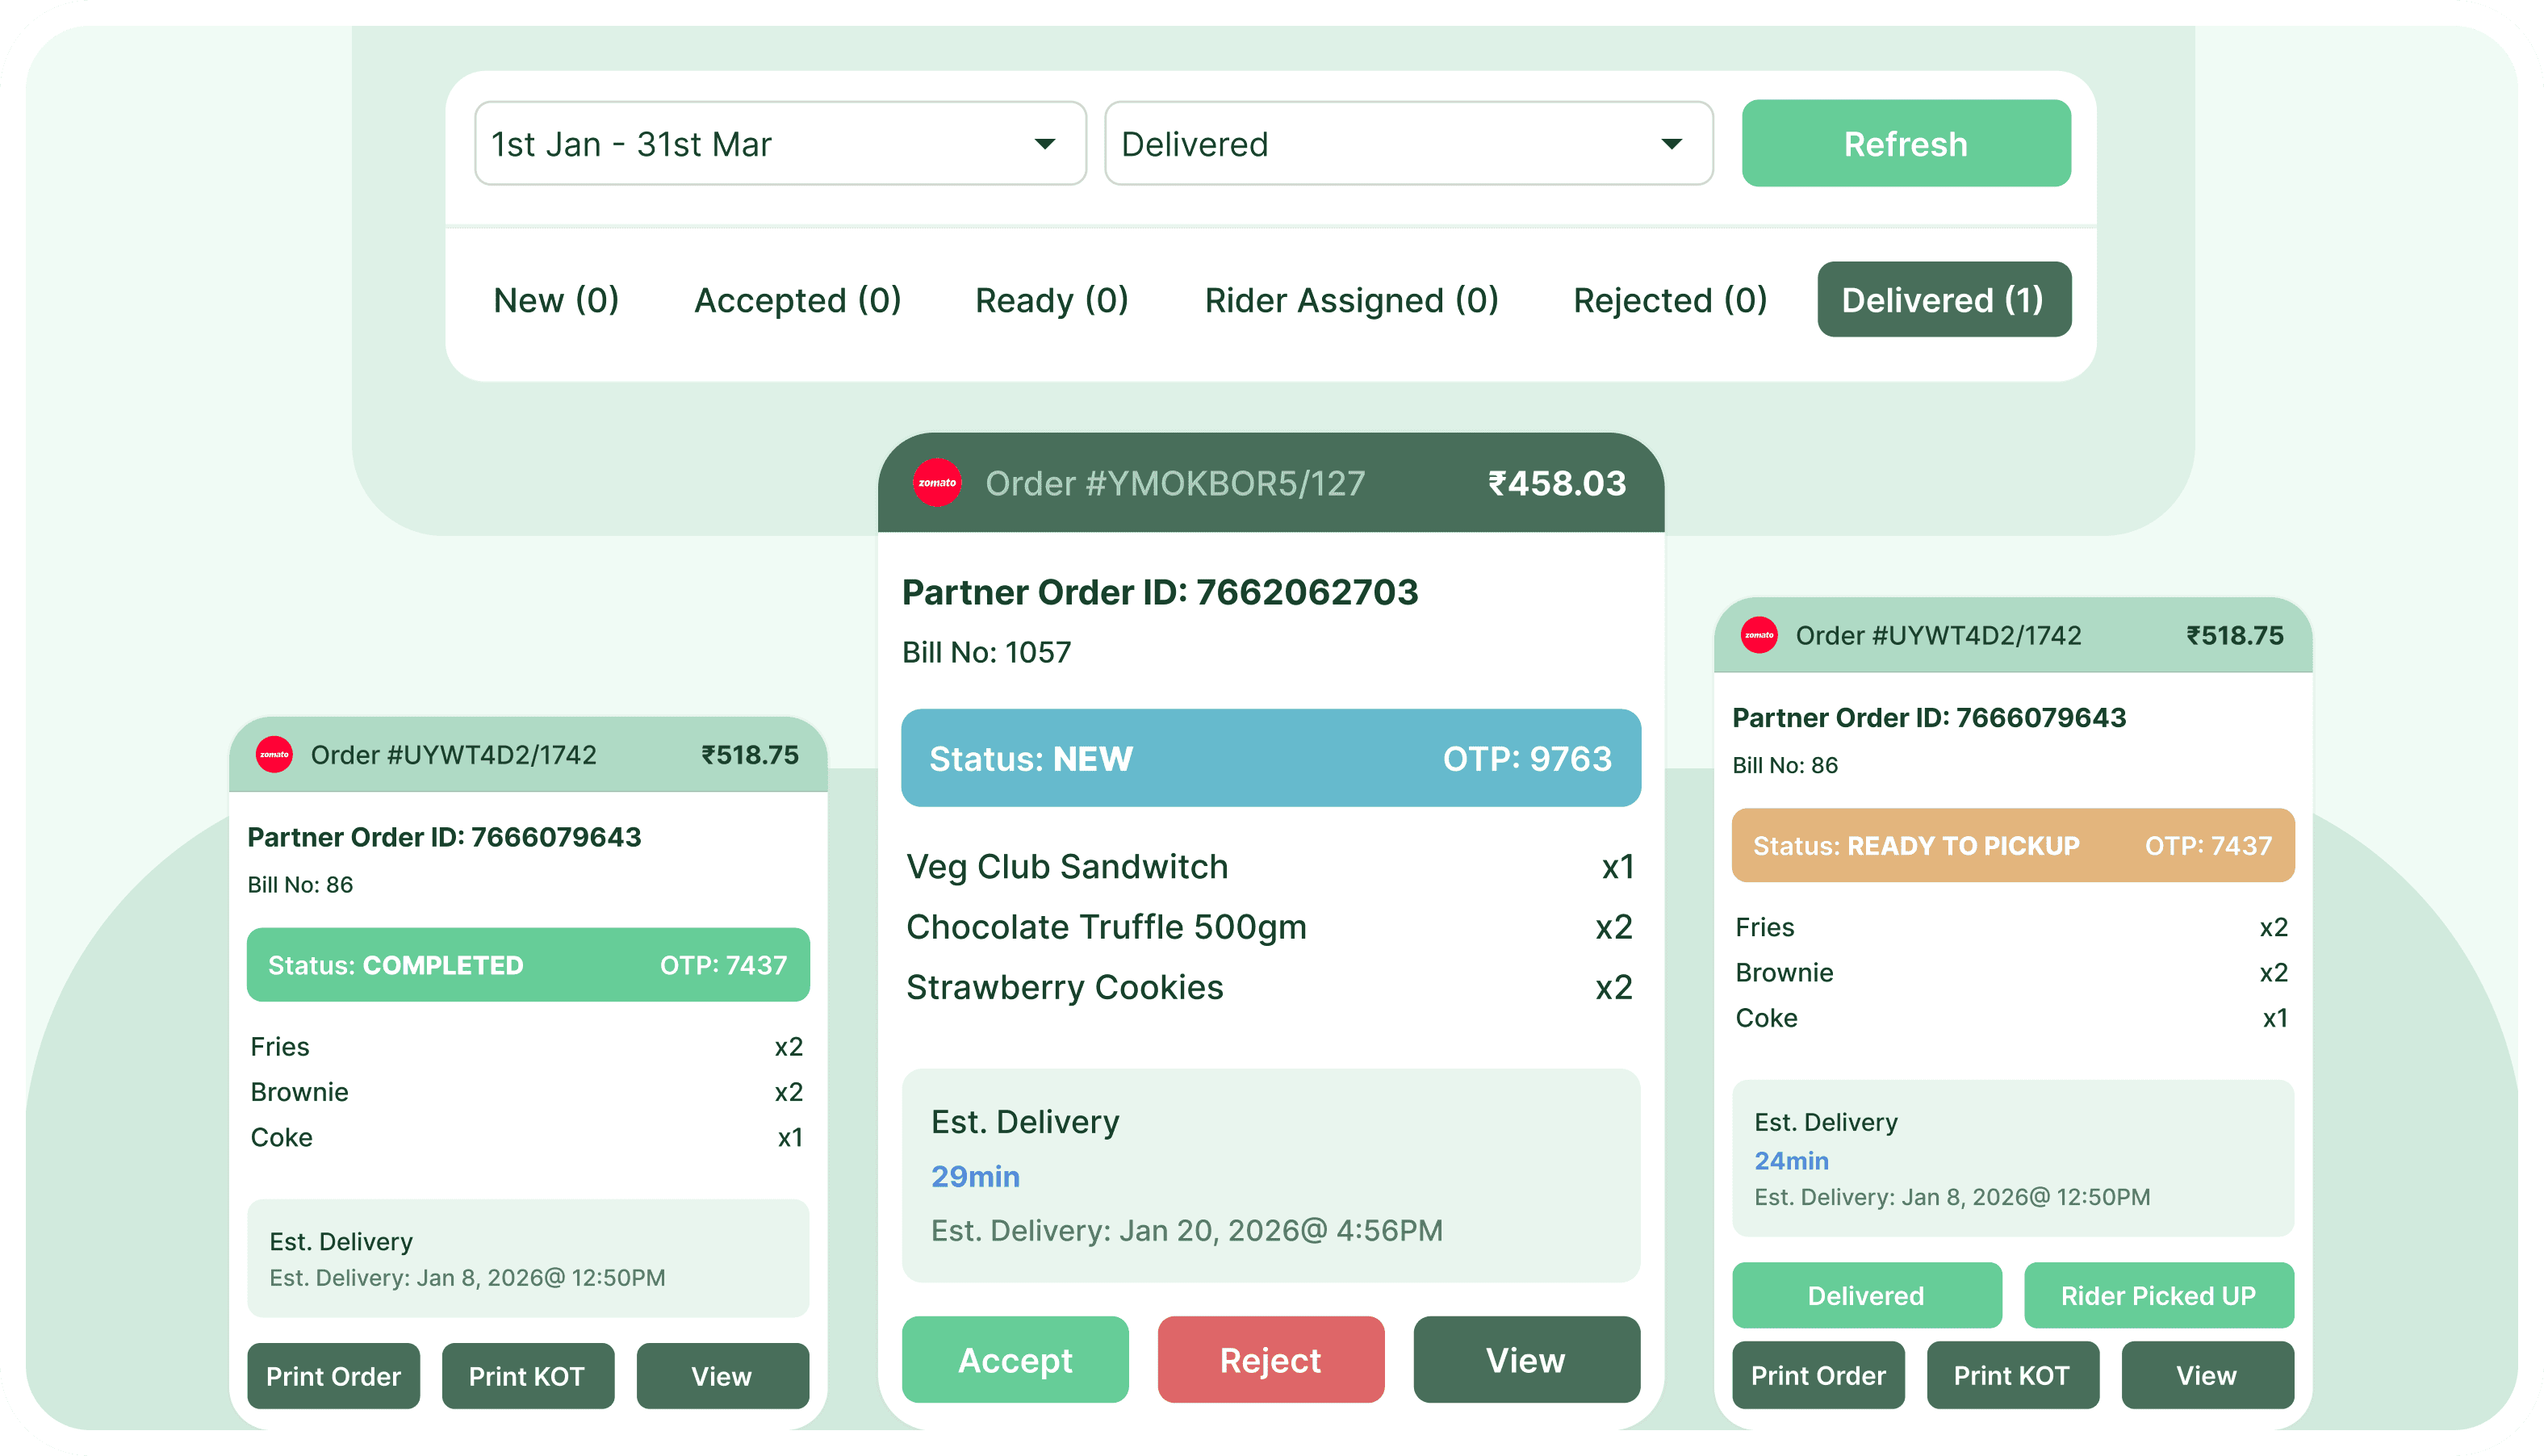Reject the new order #YMOKBOR5/127
The height and width of the screenshot is (1456, 2544).
pyautogui.click(x=1270, y=1359)
